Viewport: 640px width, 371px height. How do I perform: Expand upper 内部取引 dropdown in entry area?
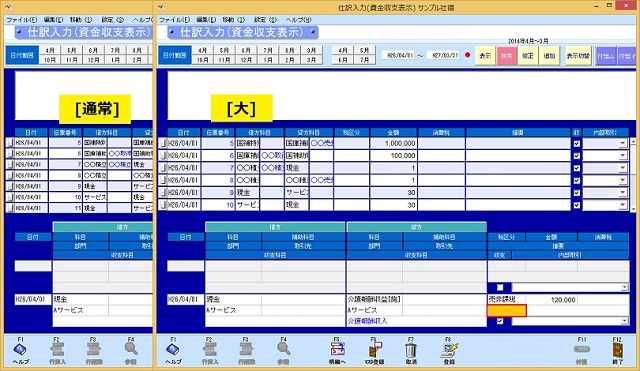624,287
